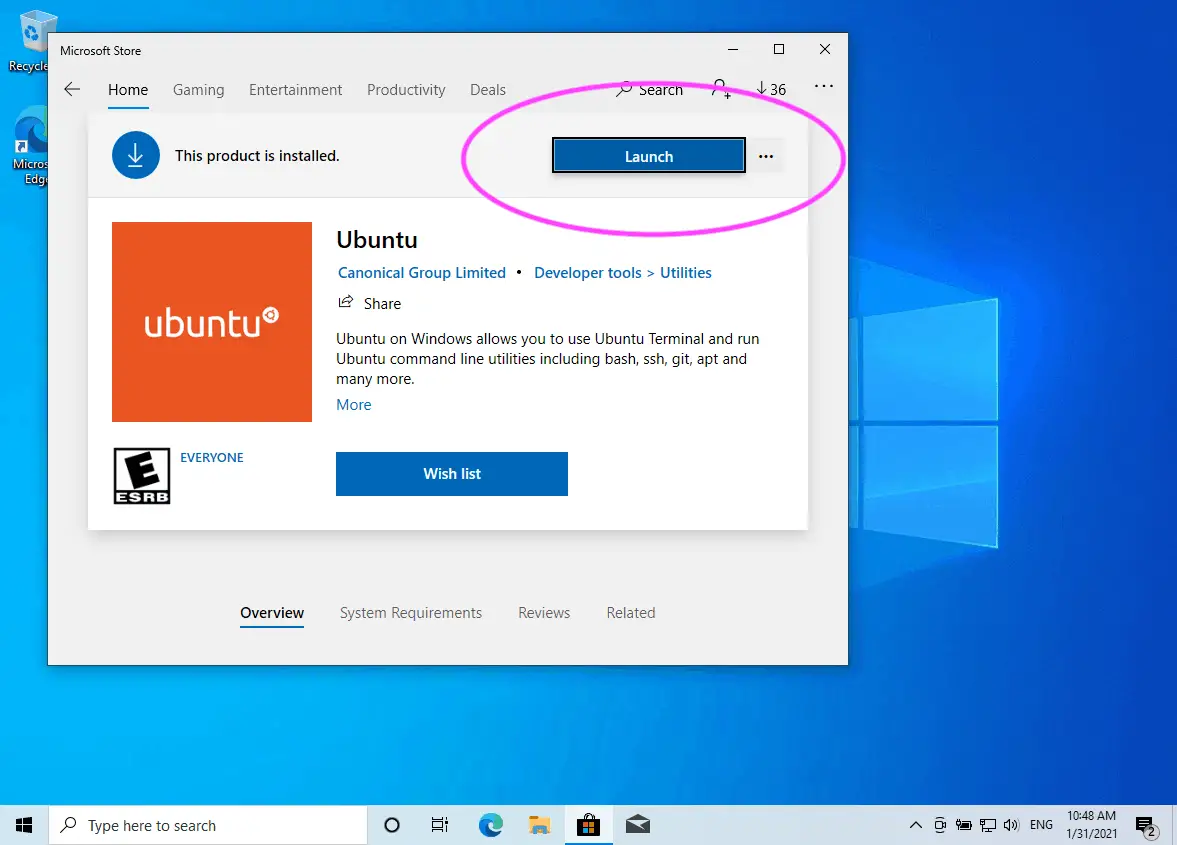
Task: Open the Productivity tab
Action: pyautogui.click(x=406, y=90)
